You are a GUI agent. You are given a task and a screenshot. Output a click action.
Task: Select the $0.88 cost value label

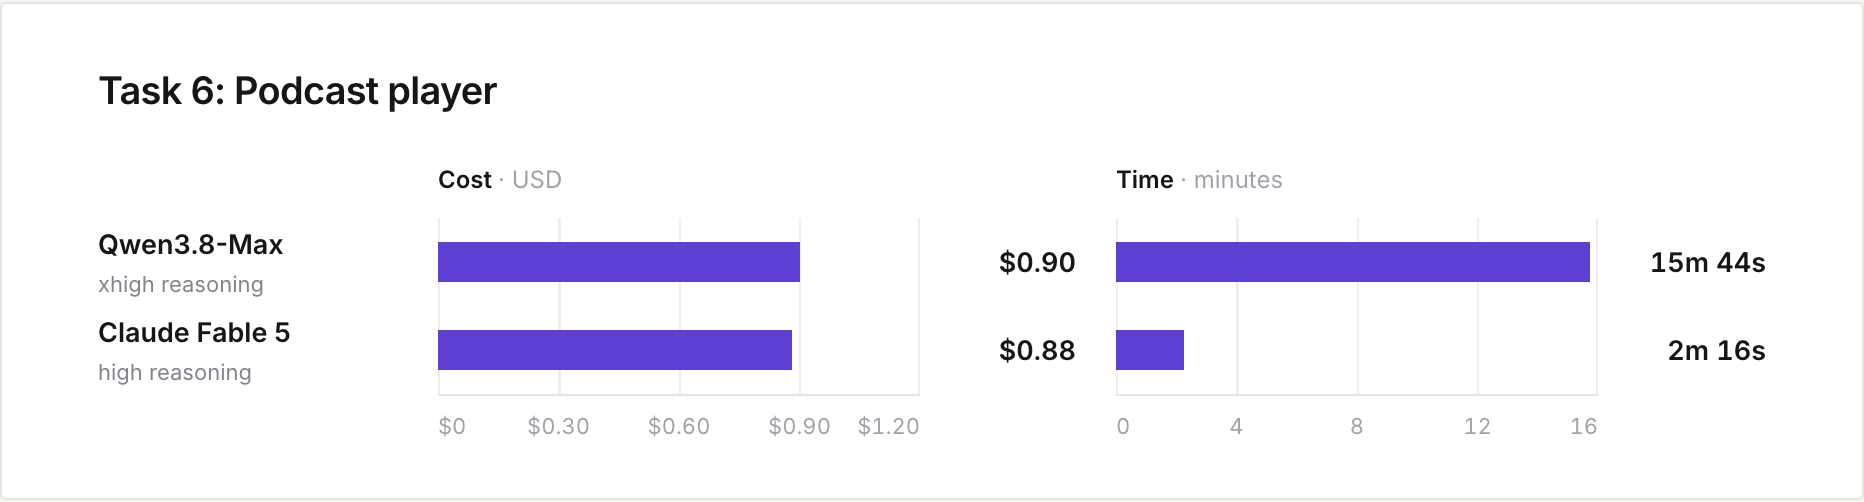click(x=1037, y=351)
